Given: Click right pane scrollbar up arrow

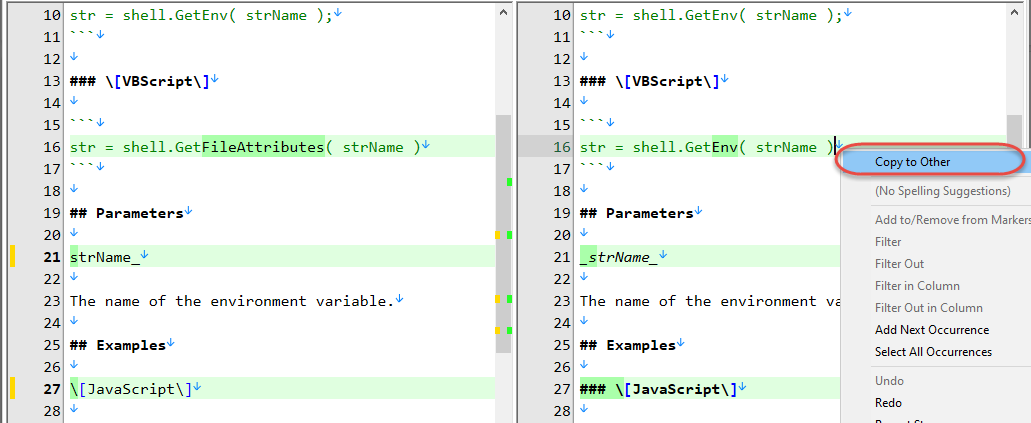Looking at the screenshot, I should [1014, 12].
